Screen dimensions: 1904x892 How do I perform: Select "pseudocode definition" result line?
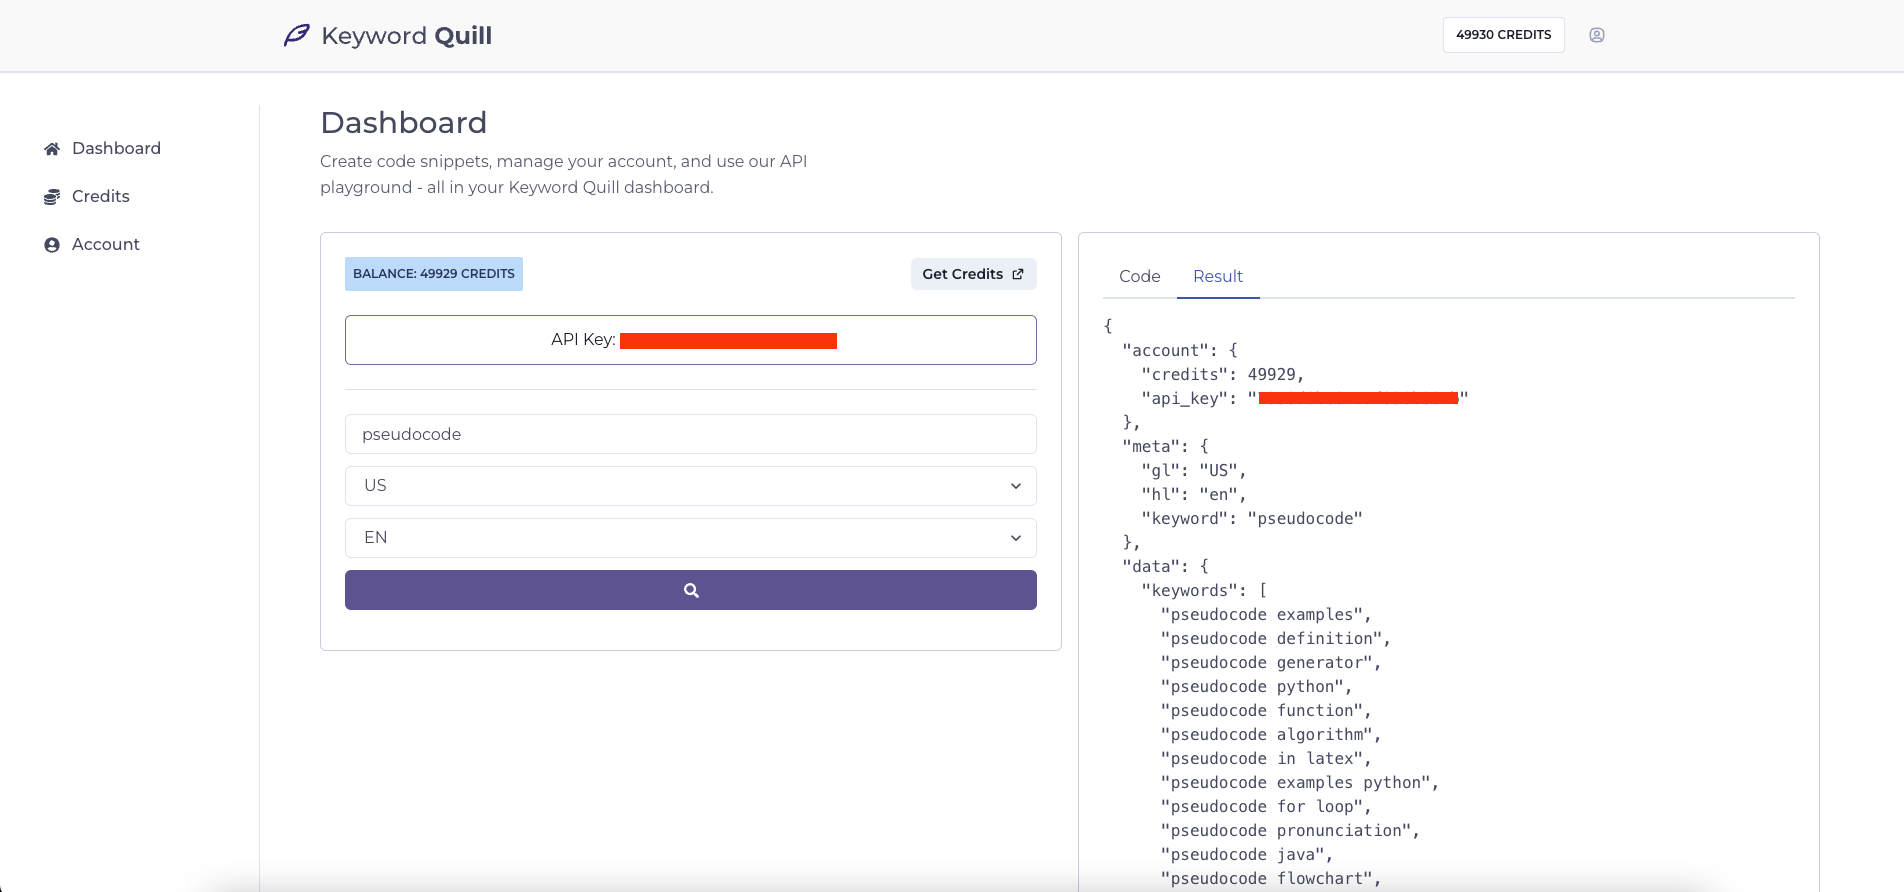click(x=1276, y=639)
